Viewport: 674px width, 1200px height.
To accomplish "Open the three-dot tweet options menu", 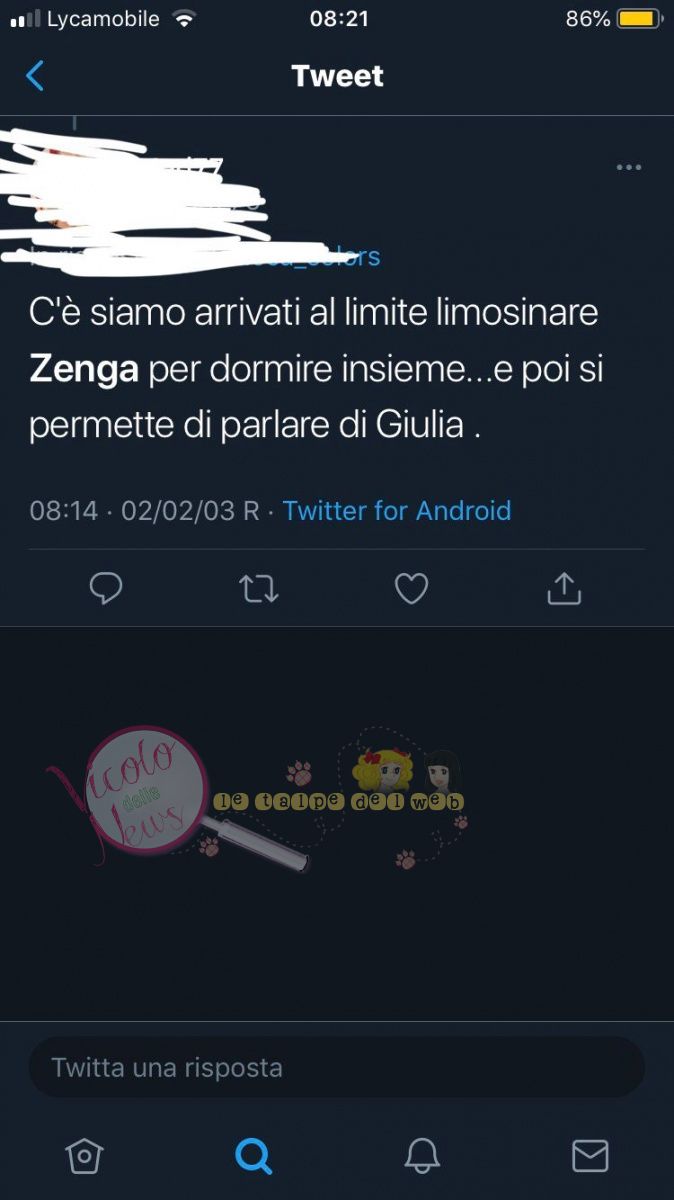I will (x=628, y=167).
